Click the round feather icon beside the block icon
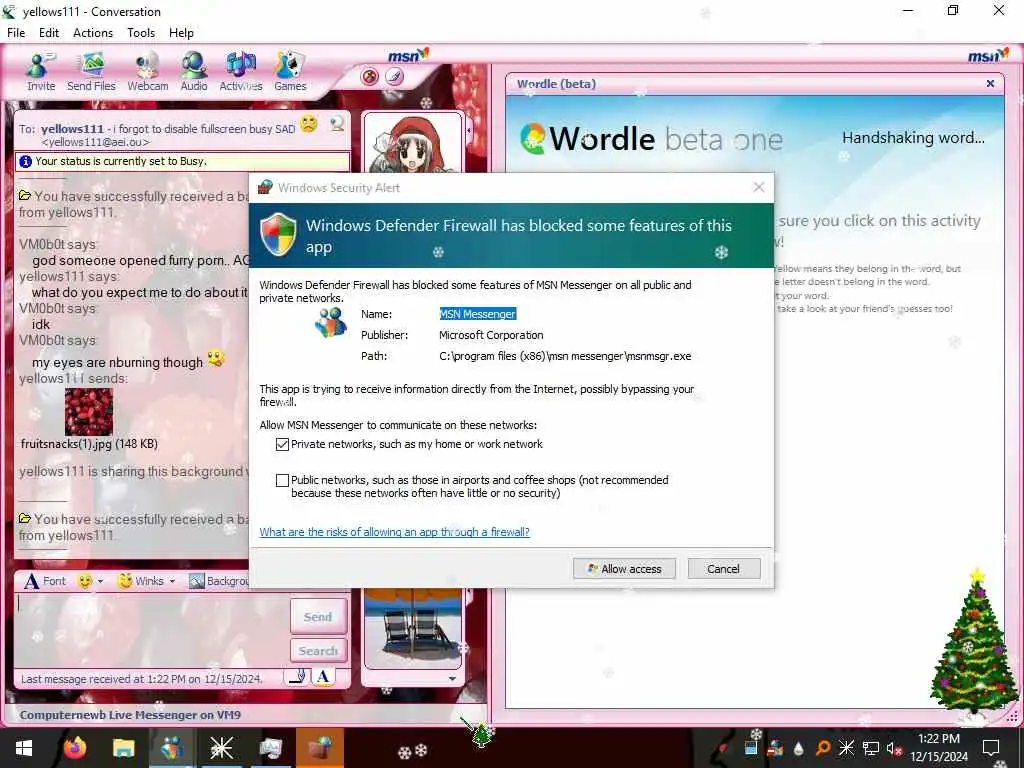Image resolution: width=1024 pixels, height=768 pixels. click(x=394, y=77)
